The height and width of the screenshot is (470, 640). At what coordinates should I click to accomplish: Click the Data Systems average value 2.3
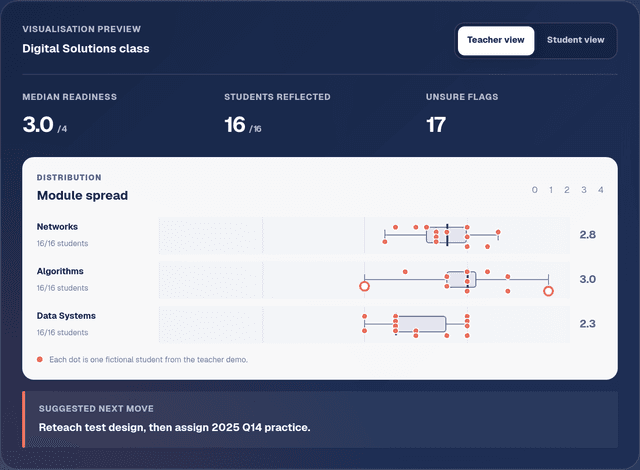[x=587, y=324]
